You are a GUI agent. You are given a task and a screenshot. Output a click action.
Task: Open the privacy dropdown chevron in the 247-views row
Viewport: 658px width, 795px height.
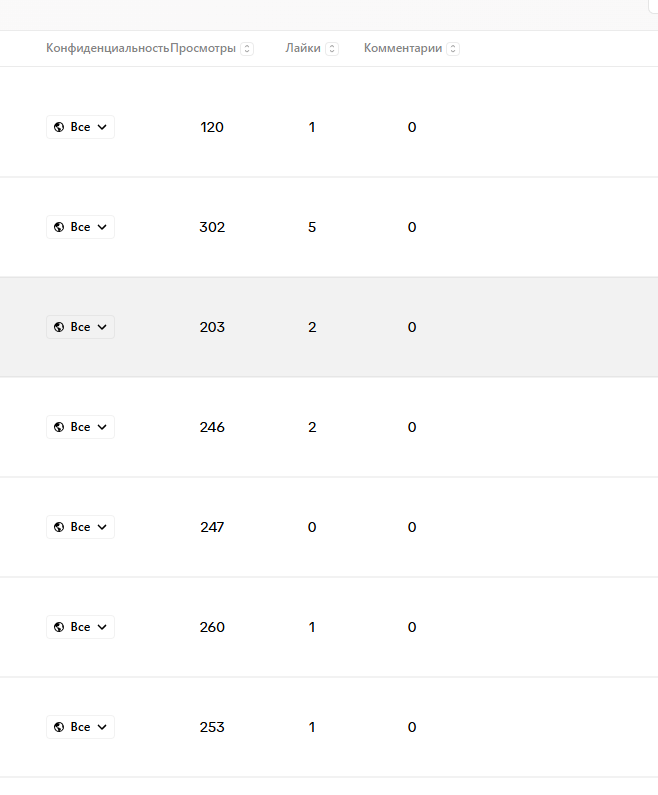(x=102, y=527)
